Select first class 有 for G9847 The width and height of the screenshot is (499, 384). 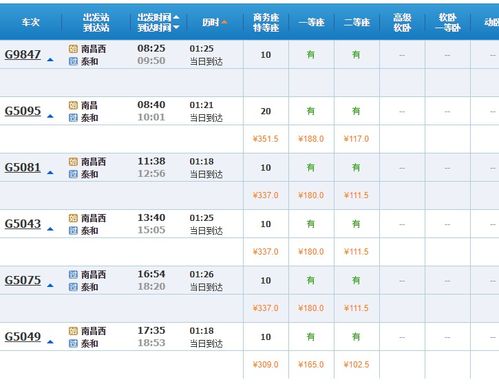[x=311, y=55]
